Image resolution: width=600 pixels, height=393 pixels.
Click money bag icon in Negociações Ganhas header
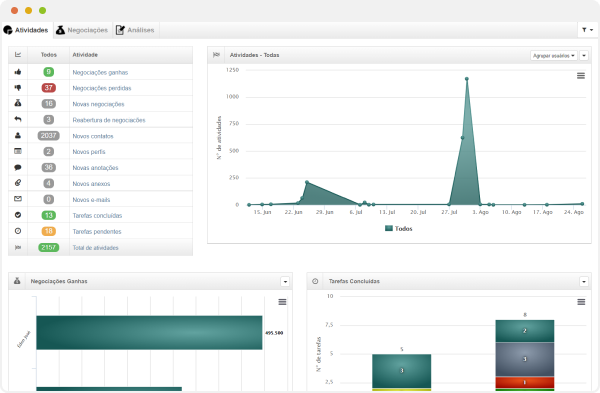pos(17,281)
